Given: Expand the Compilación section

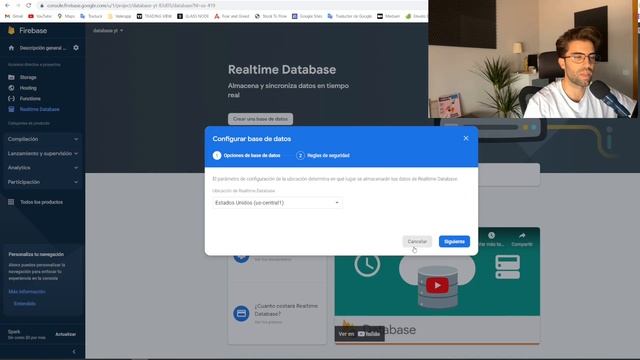Looking at the screenshot, I should [x=42, y=139].
